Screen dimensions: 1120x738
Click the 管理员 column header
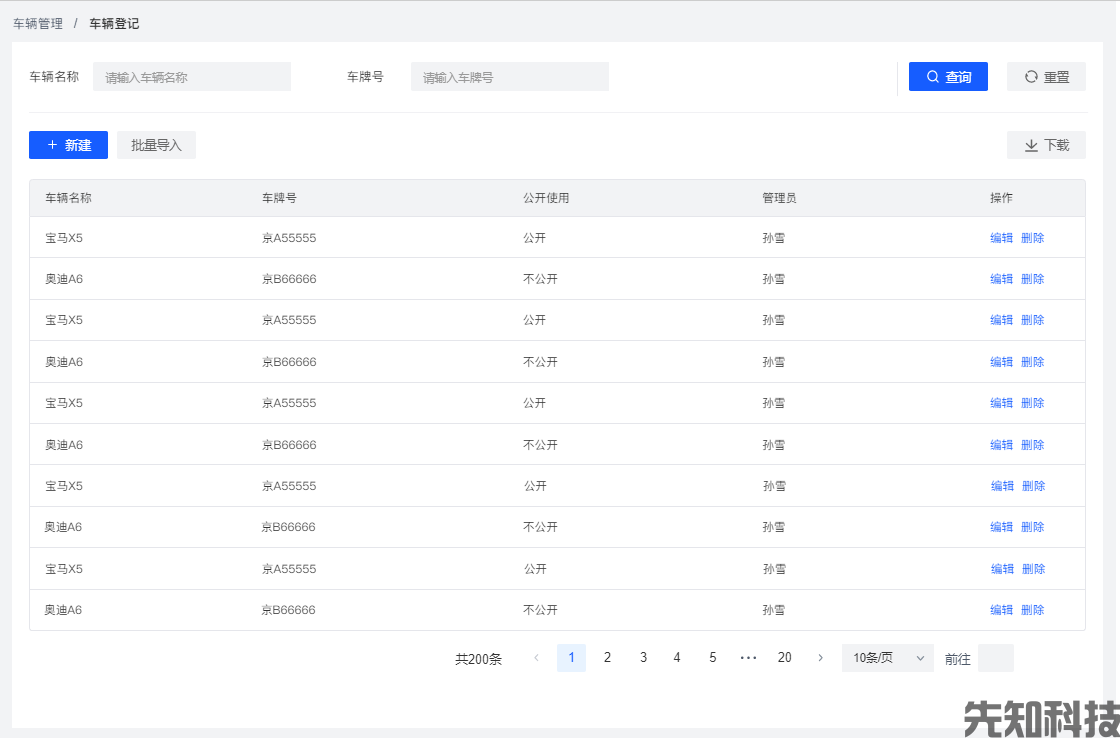click(779, 198)
